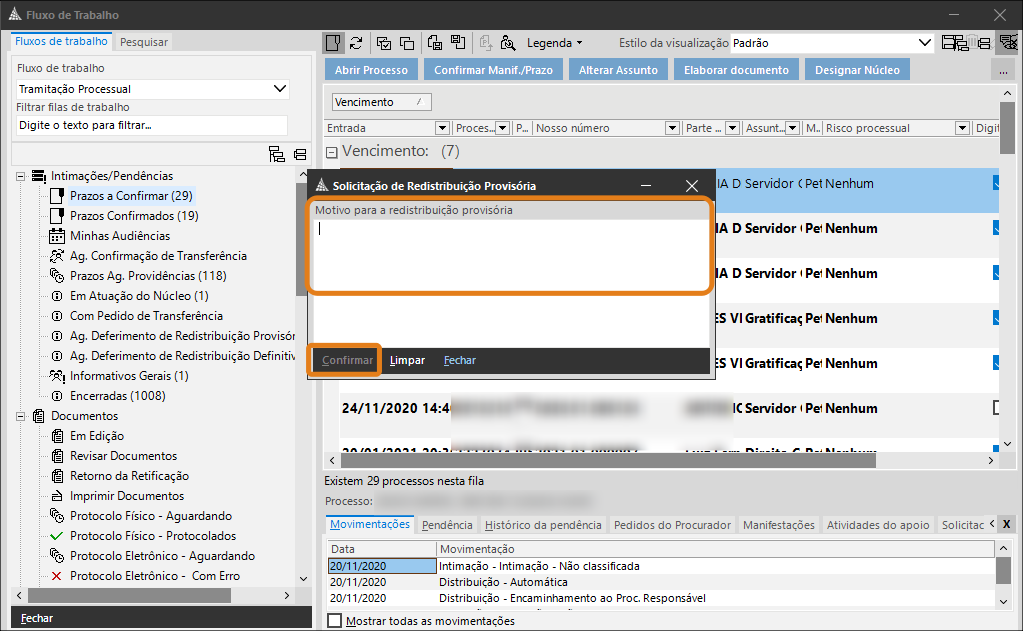The image size is (1023, 631).
Task: Switch to the Pesquisar tab
Action: click(x=144, y=42)
